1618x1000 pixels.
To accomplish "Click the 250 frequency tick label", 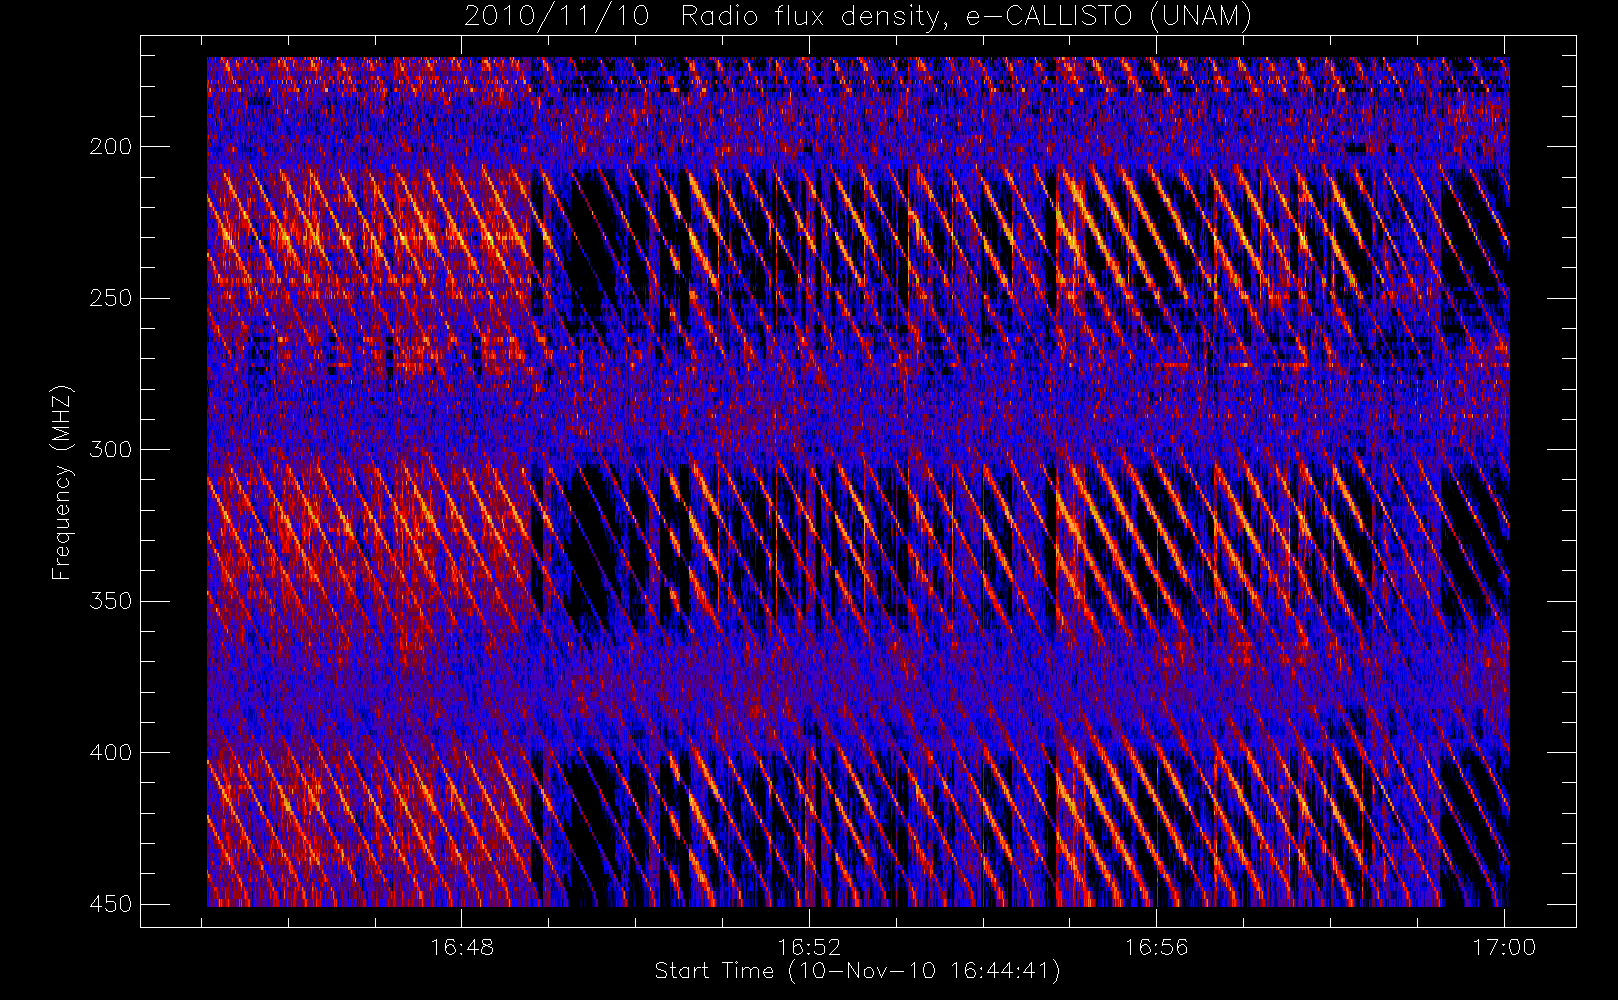I will (x=110, y=298).
